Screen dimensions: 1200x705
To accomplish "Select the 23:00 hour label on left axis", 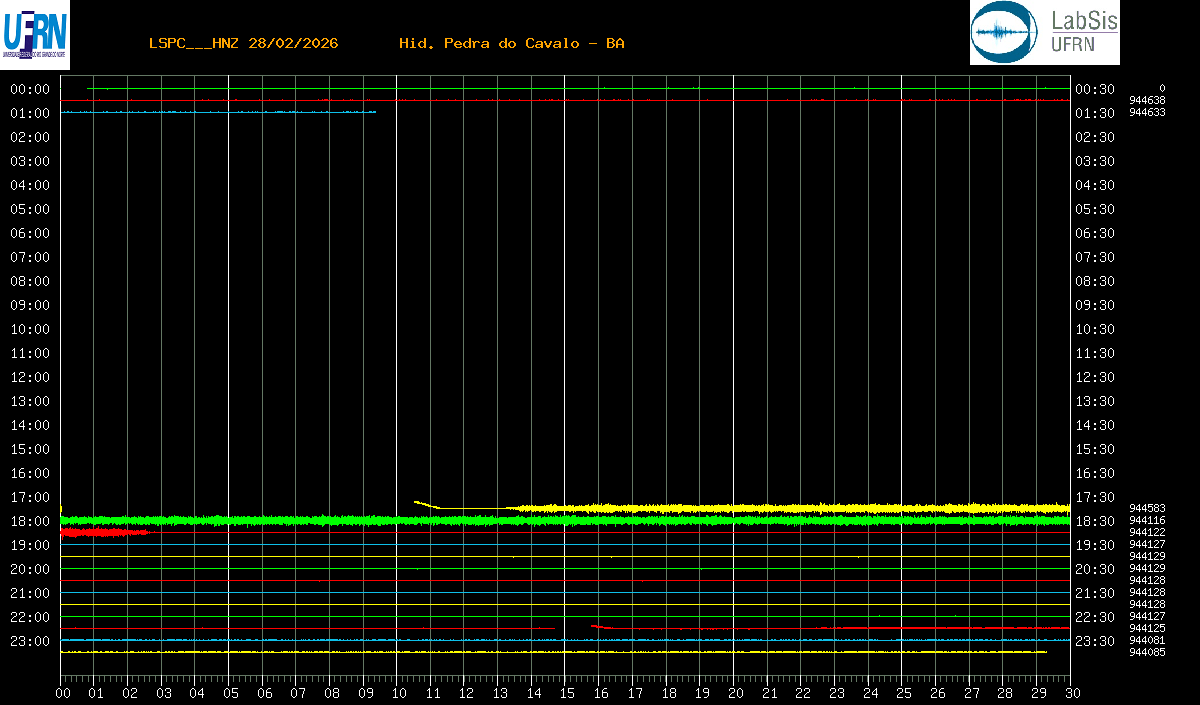I will (x=30, y=641).
